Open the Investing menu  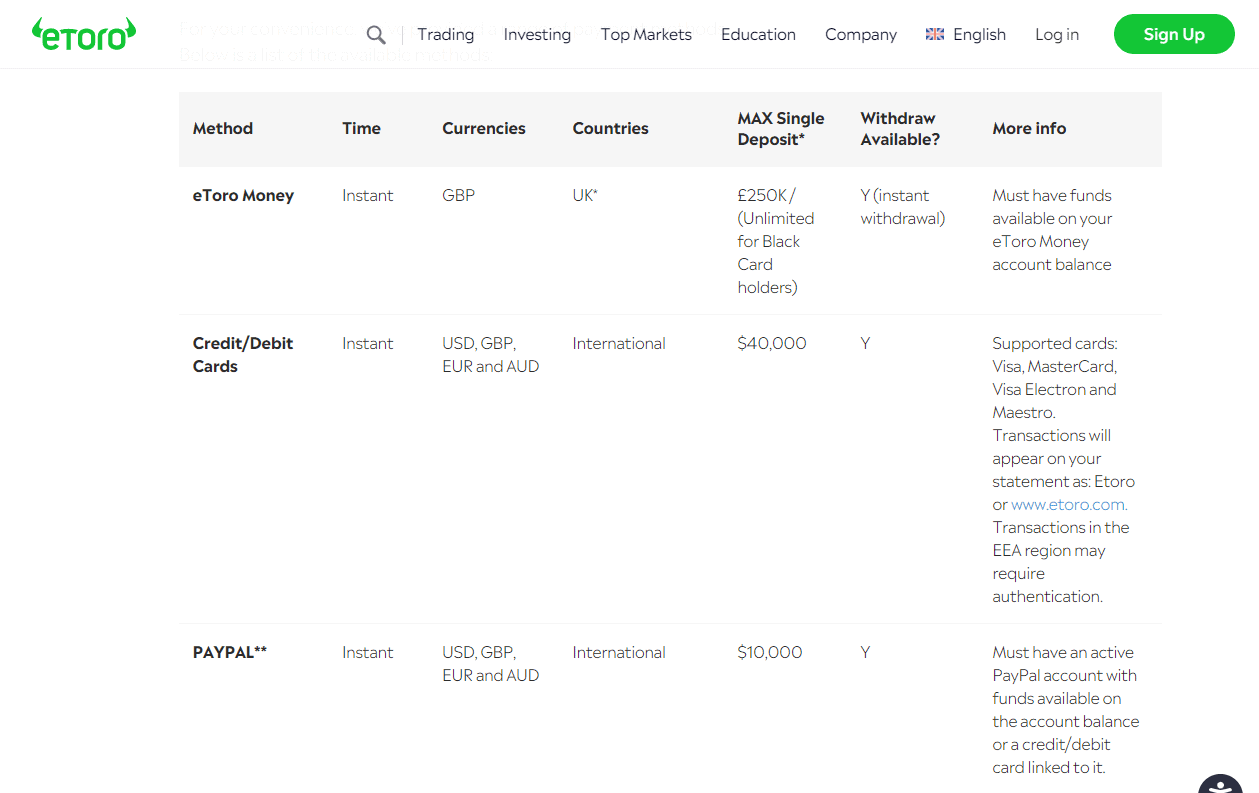tap(537, 34)
